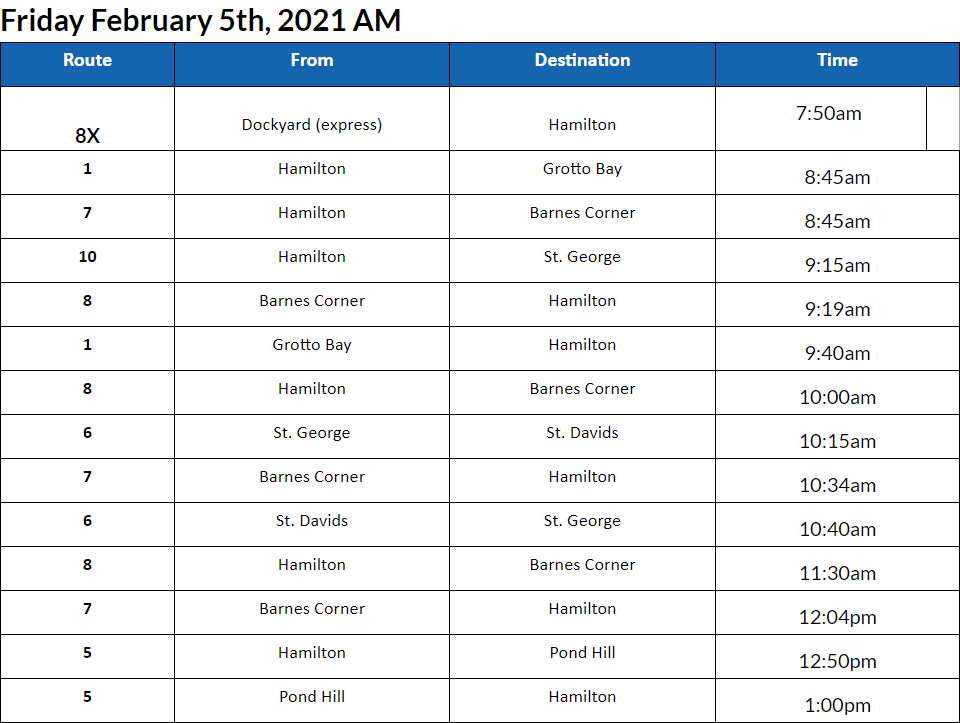The width and height of the screenshot is (960, 723).
Task: Select St. Davids in the Destination column
Action: pos(582,433)
